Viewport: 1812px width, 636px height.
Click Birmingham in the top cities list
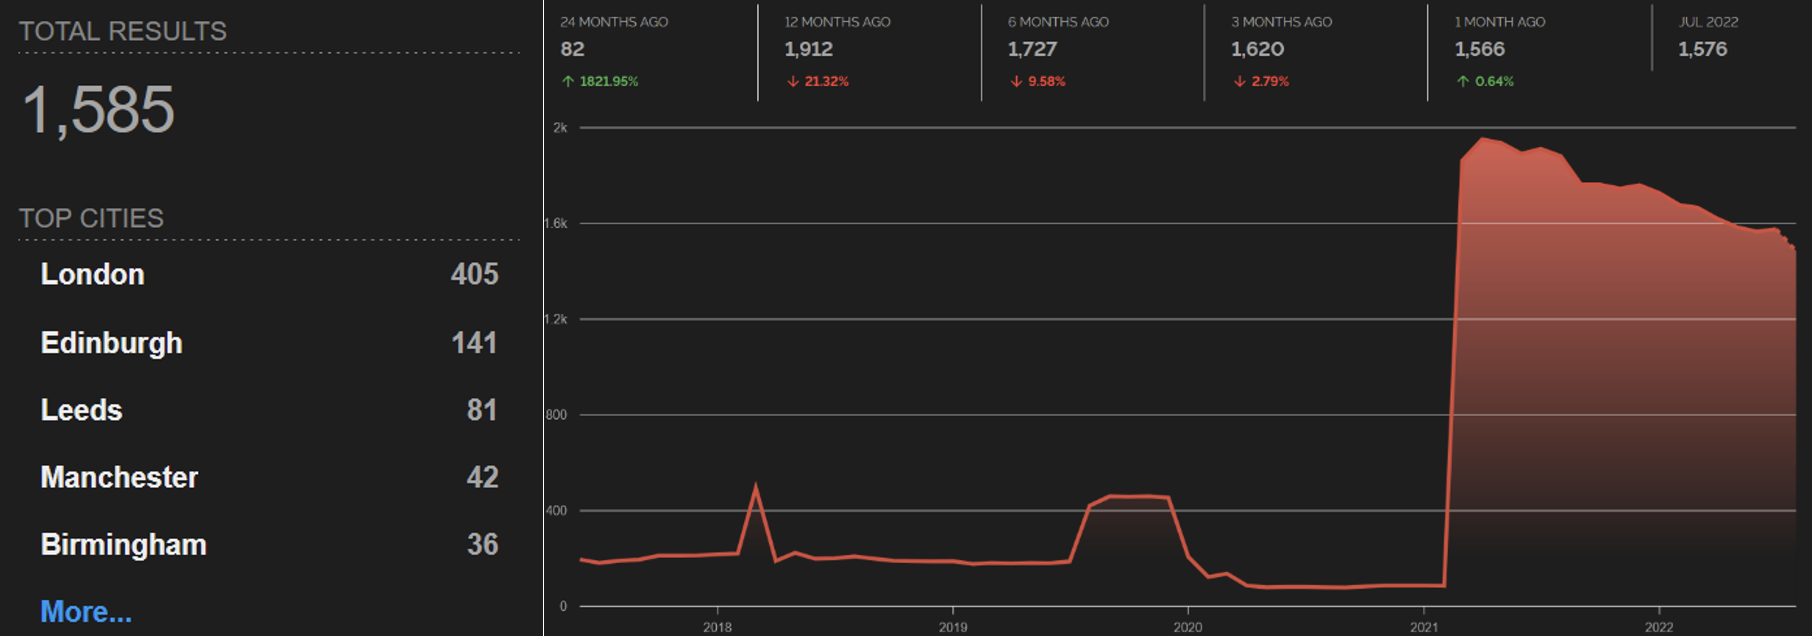(x=123, y=544)
